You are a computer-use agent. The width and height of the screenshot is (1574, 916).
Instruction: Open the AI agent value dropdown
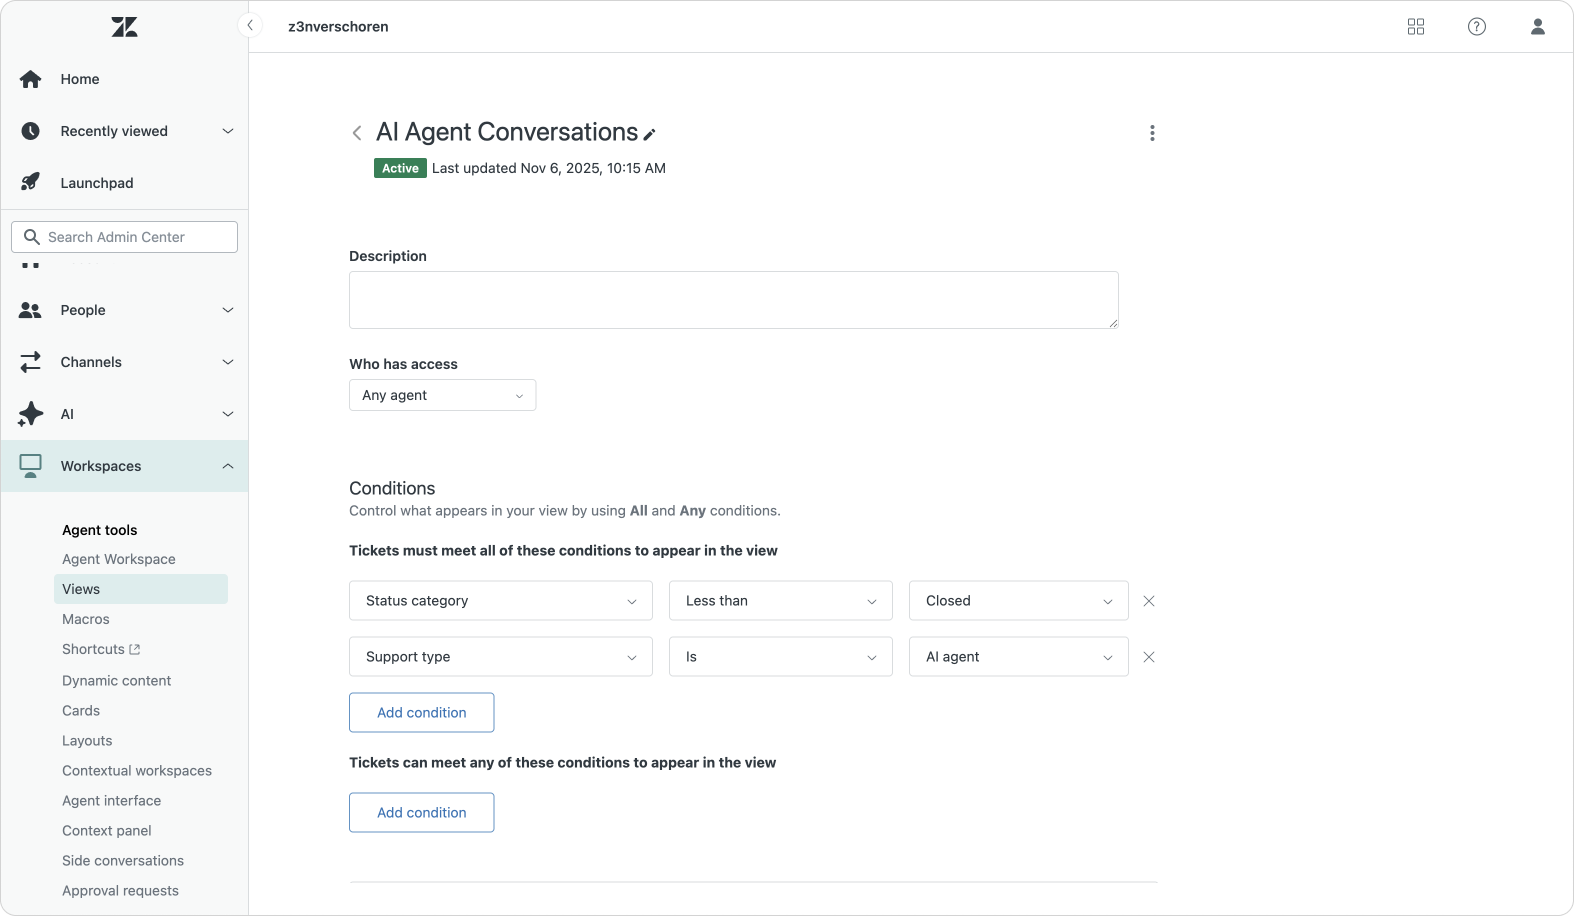point(1018,657)
